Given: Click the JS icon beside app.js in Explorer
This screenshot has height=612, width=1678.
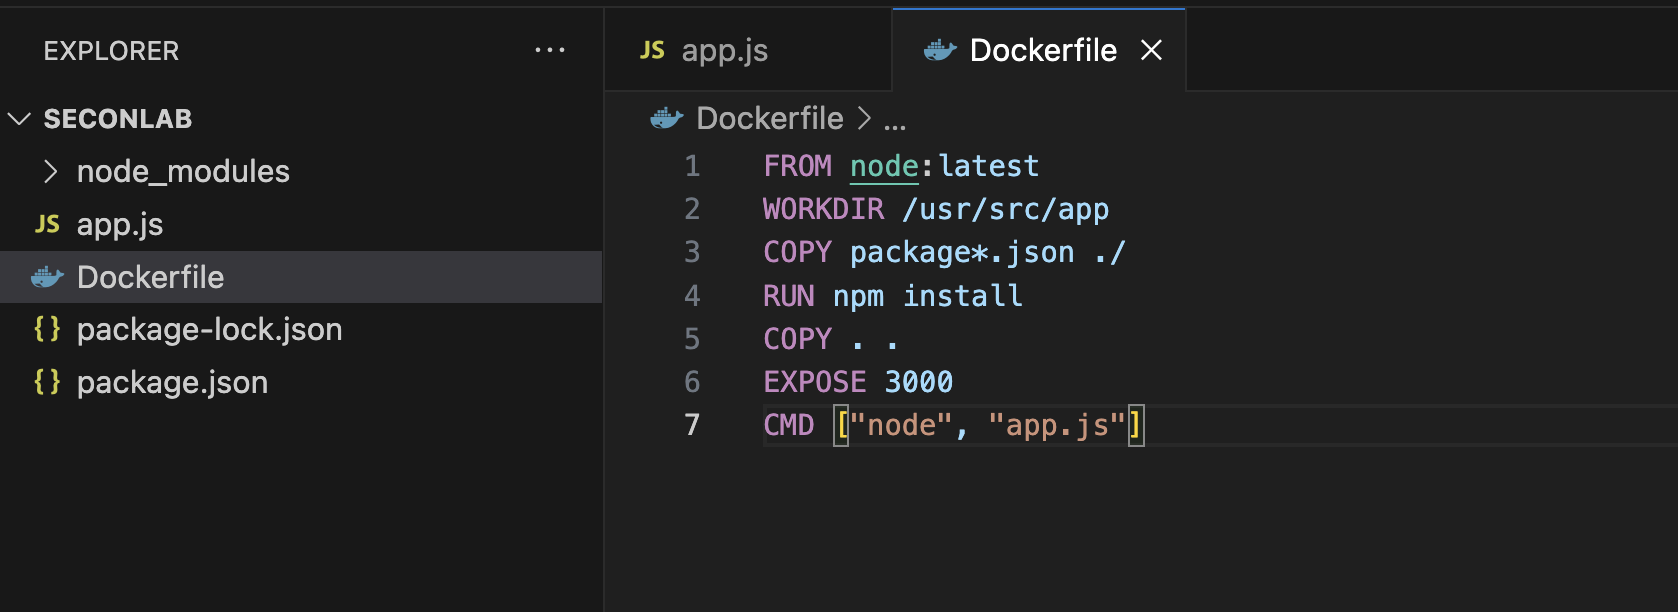Looking at the screenshot, I should 47,224.
